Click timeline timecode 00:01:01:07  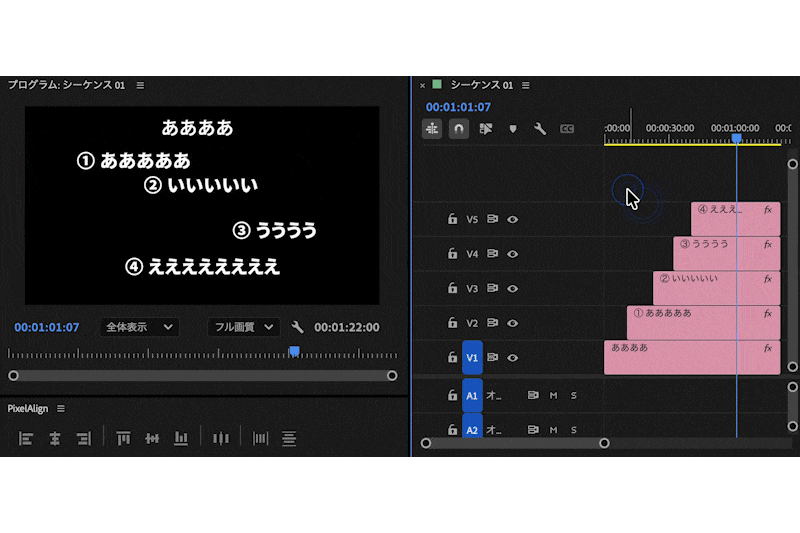458,107
